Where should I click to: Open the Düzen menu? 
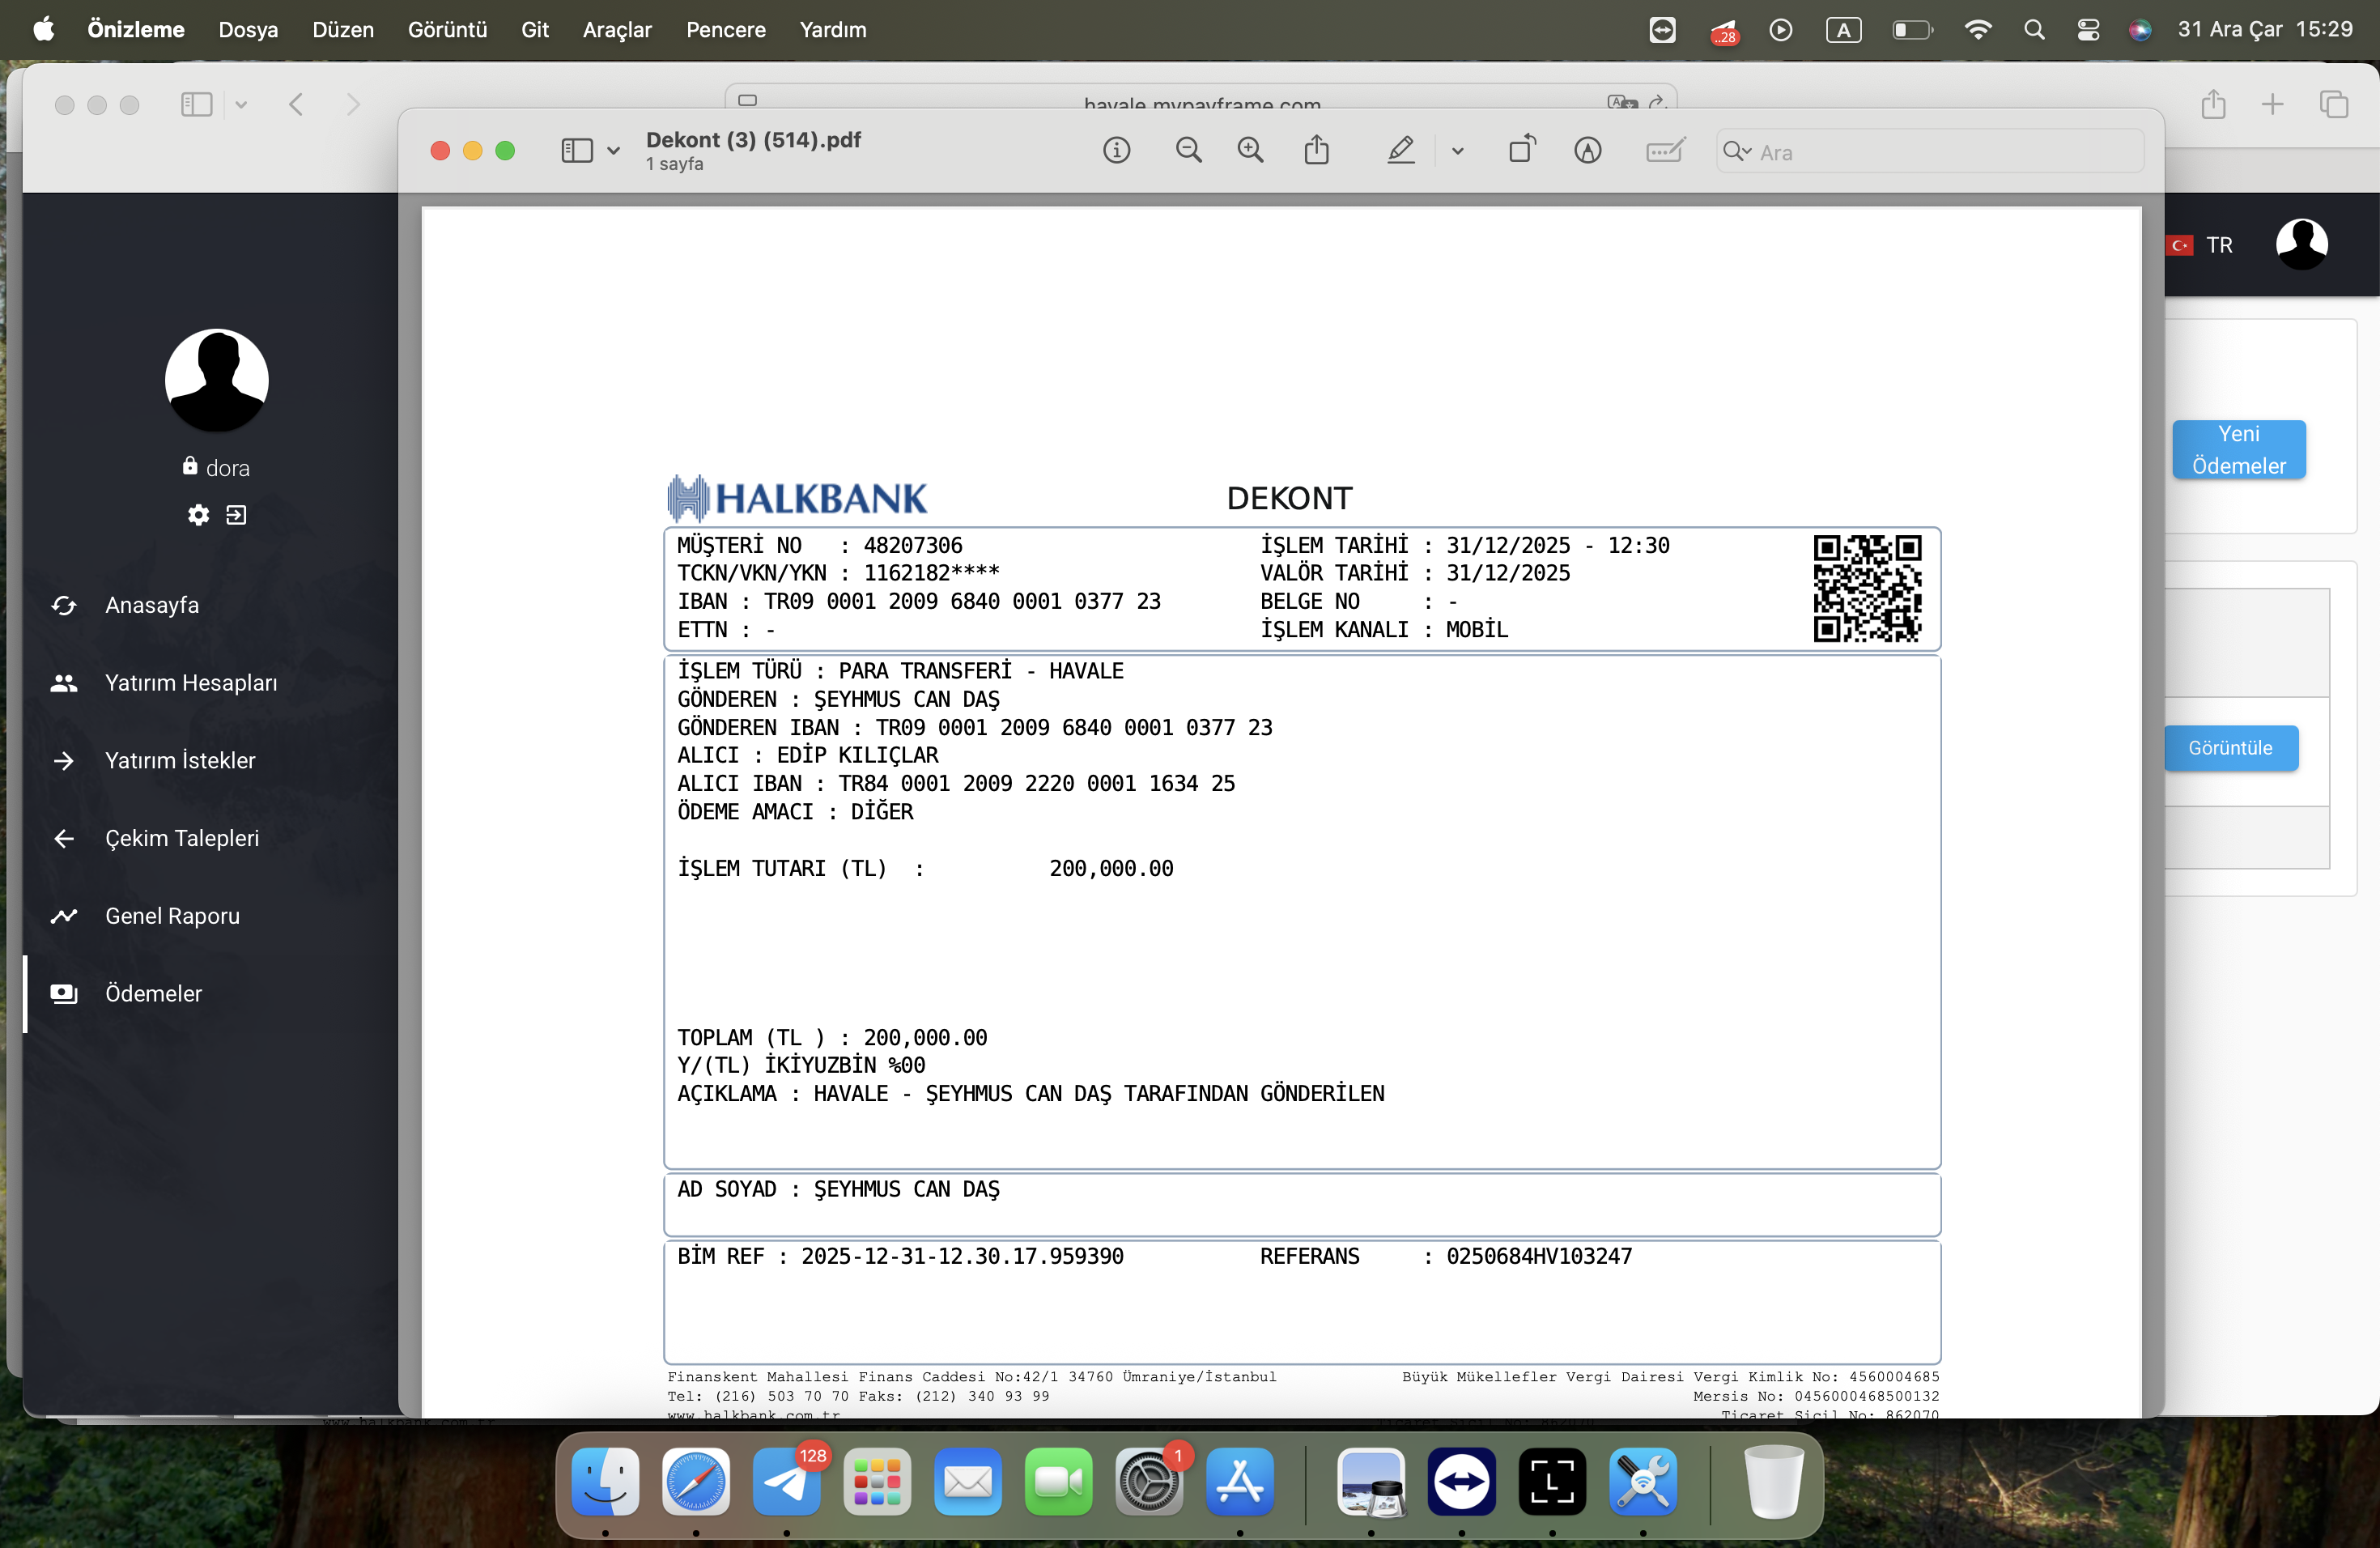pyautogui.click(x=343, y=30)
